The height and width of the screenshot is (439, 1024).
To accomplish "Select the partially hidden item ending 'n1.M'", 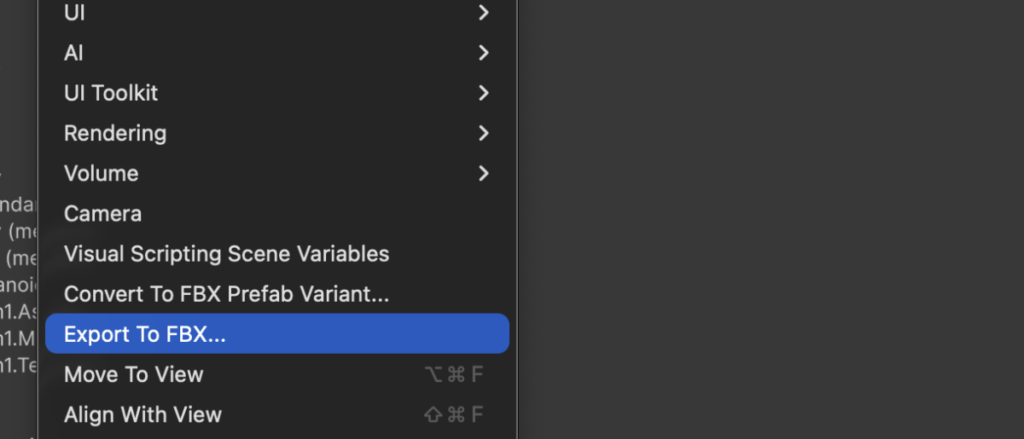I will (x=18, y=339).
